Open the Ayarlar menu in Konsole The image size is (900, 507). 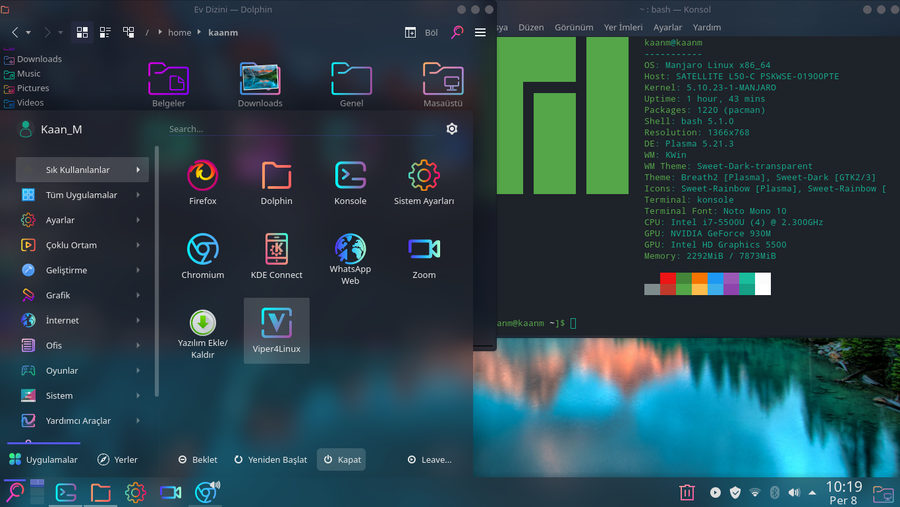coord(667,27)
